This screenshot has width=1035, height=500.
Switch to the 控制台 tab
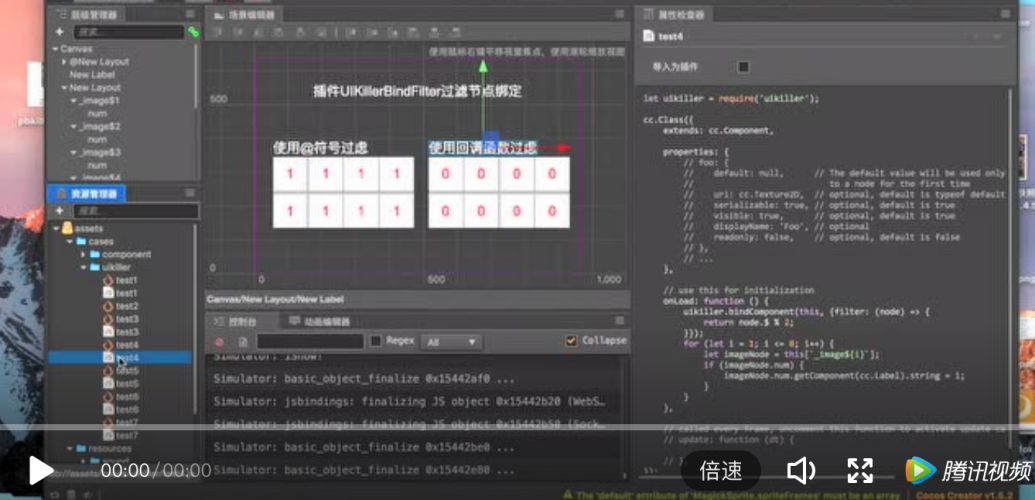[242, 322]
